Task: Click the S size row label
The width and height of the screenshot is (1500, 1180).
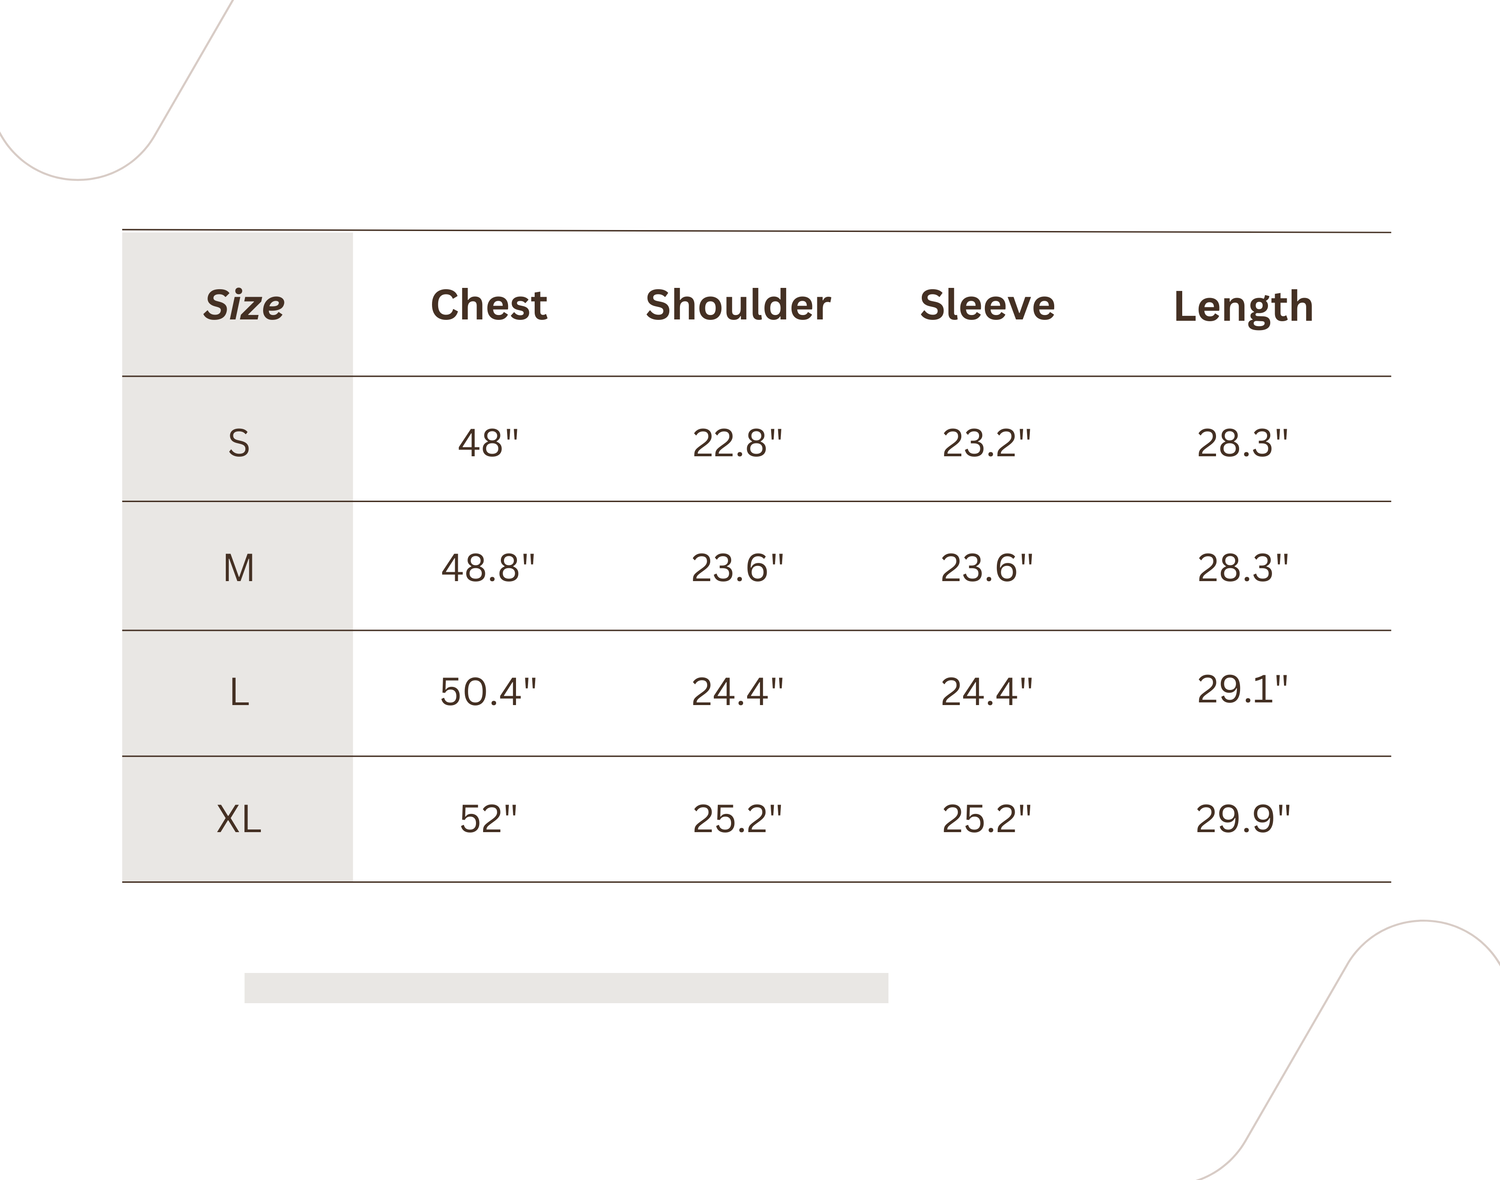Action: click(238, 442)
